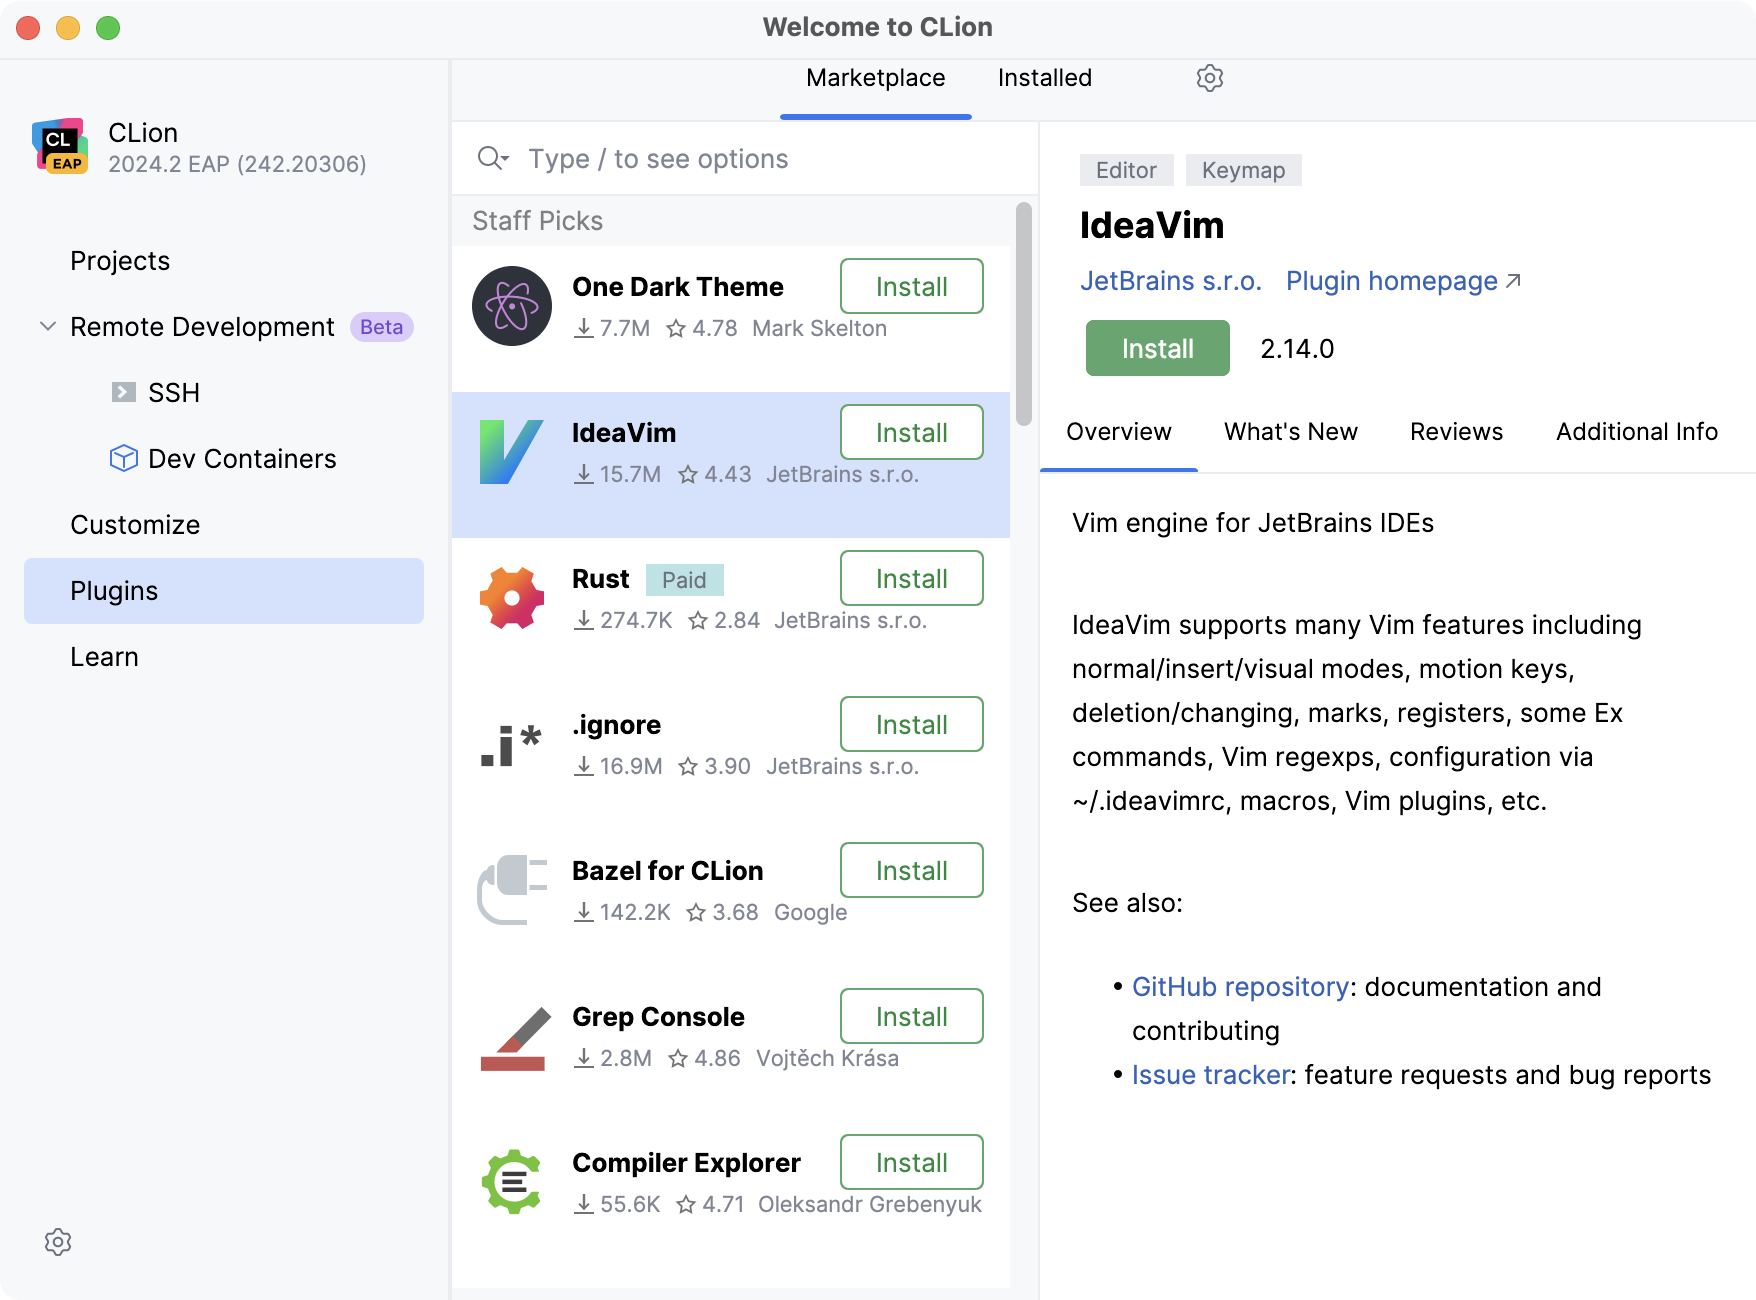Select the Bazel for CLion plug icon

pos(511,890)
